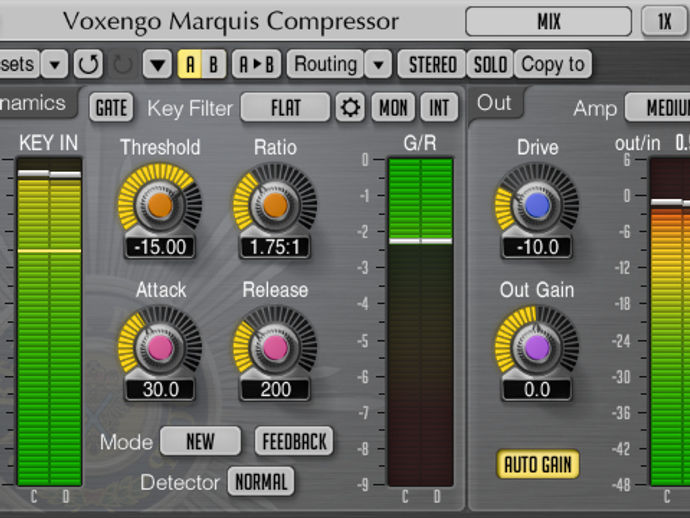
Task: Click the Out Gain knob
Action: point(537,348)
